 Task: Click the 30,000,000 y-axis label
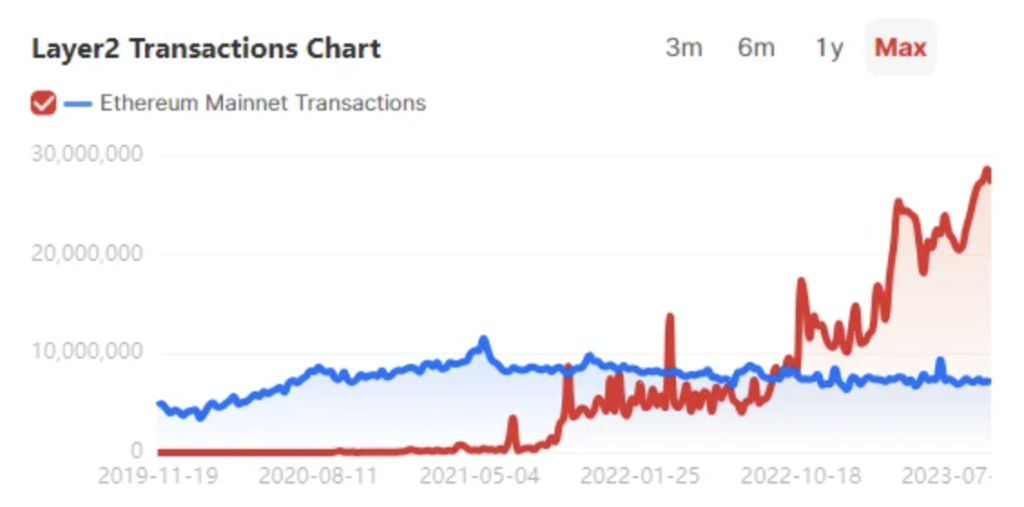pos(87,155)
